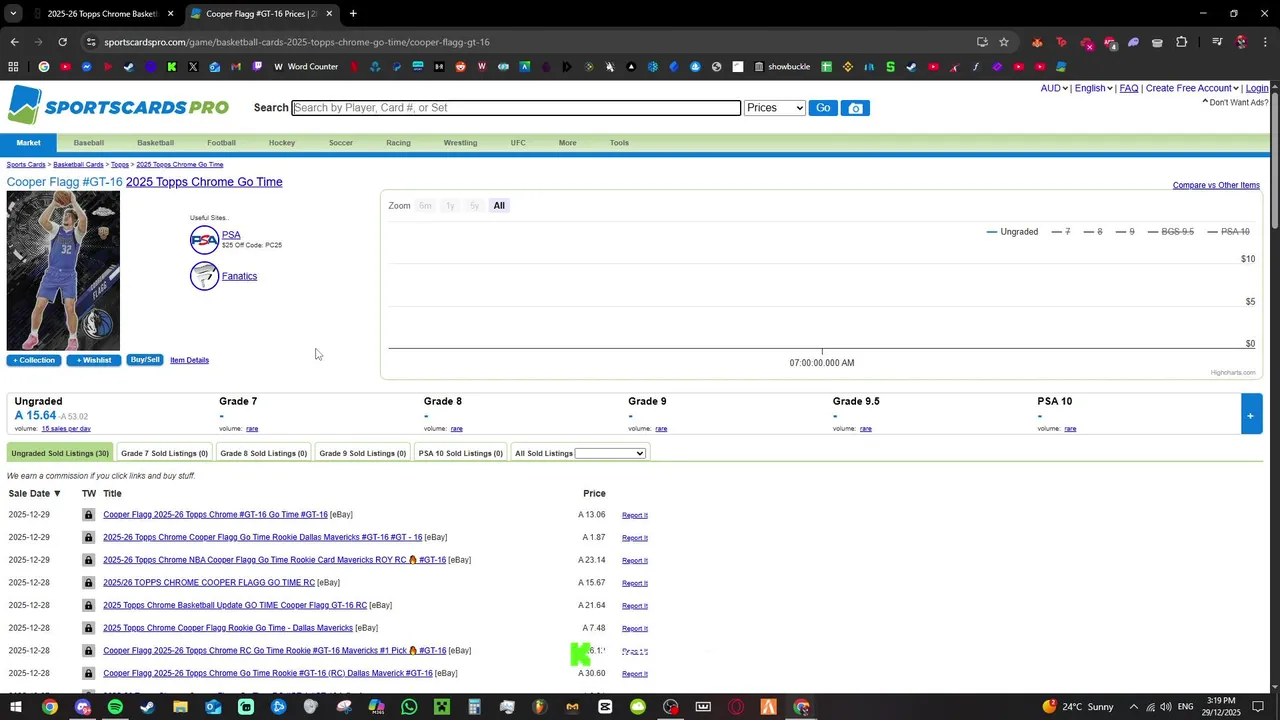Toggle the grade 7 series in legend
1280x720 pixels.
(1061, 232)
